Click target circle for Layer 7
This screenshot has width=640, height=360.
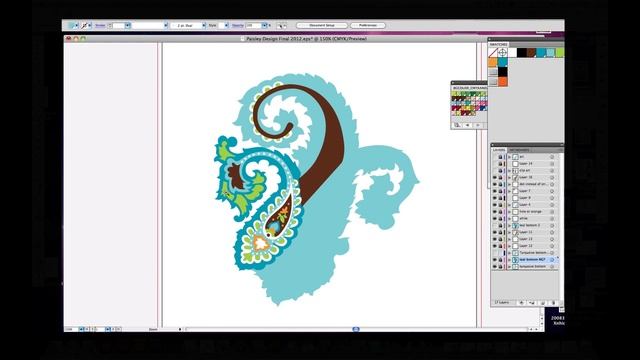point(552,191)
